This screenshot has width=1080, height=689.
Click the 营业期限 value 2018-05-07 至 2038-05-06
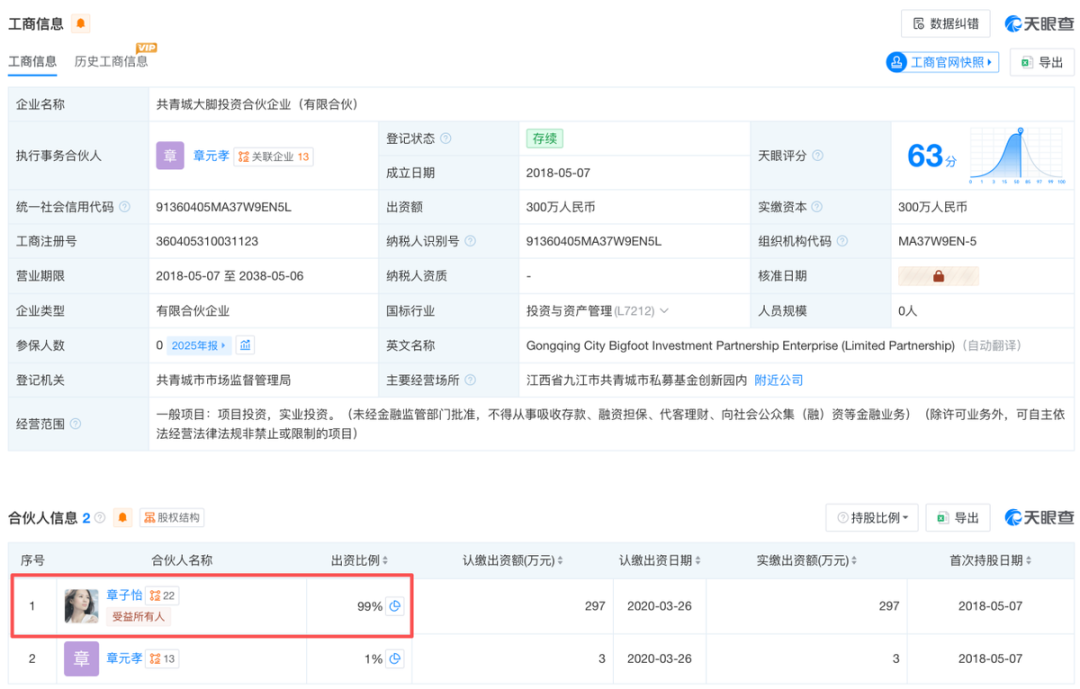229,276
